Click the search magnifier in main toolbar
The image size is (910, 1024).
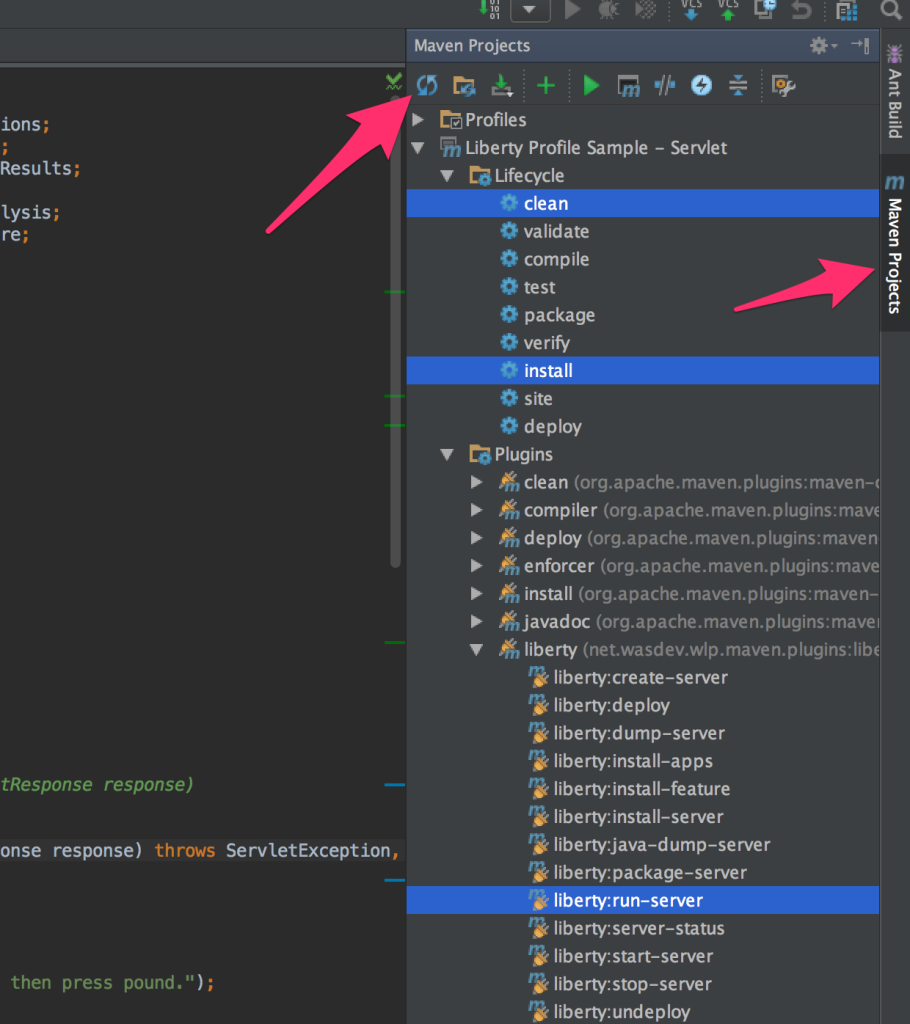coord(891,10)
